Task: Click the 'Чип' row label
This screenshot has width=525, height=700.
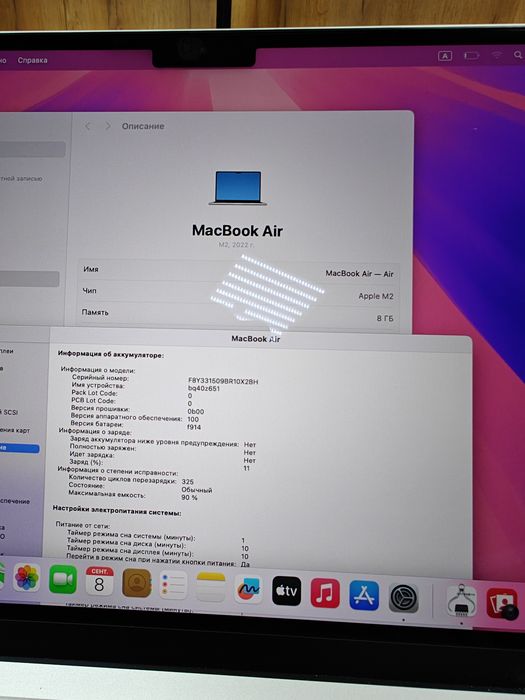Action: click(89, 291)
